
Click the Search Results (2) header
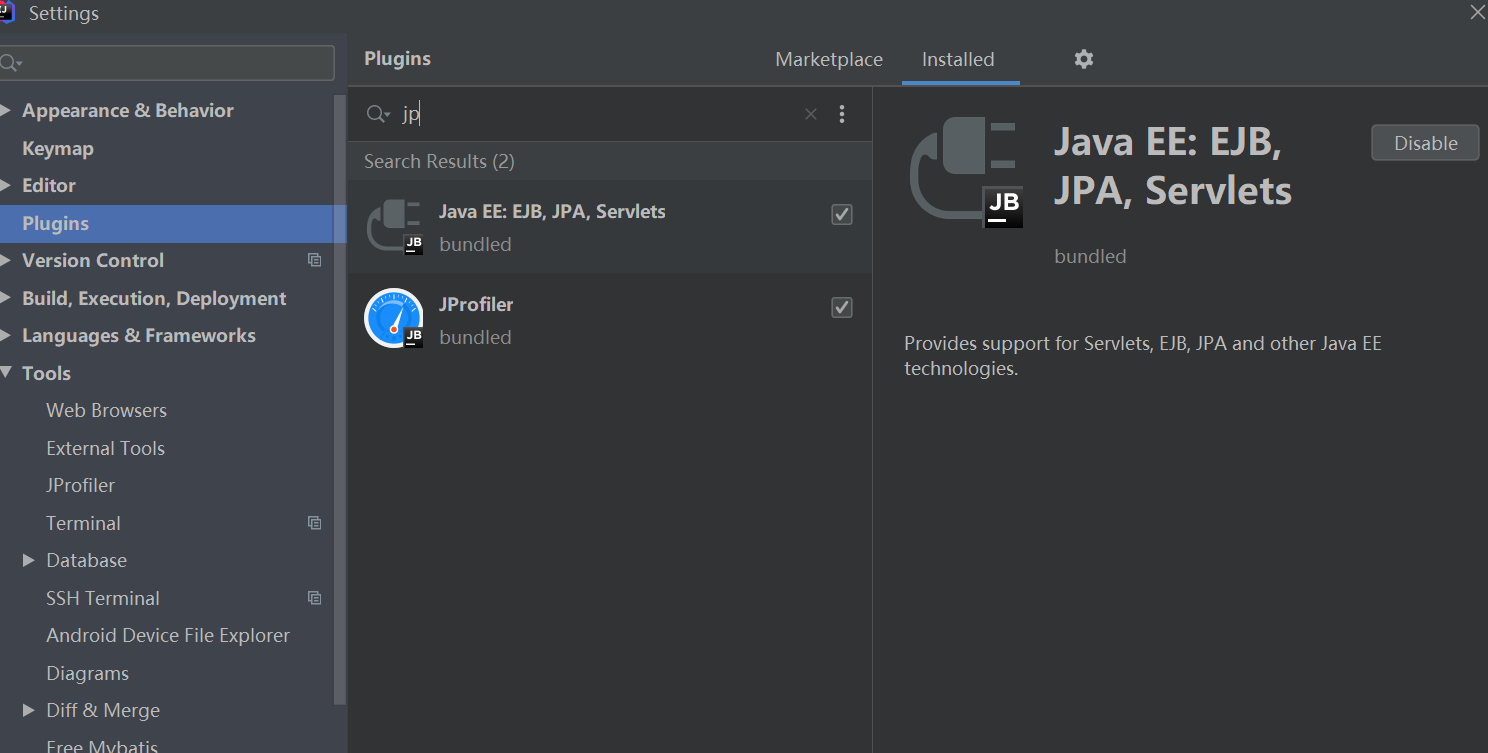point(439,161)
